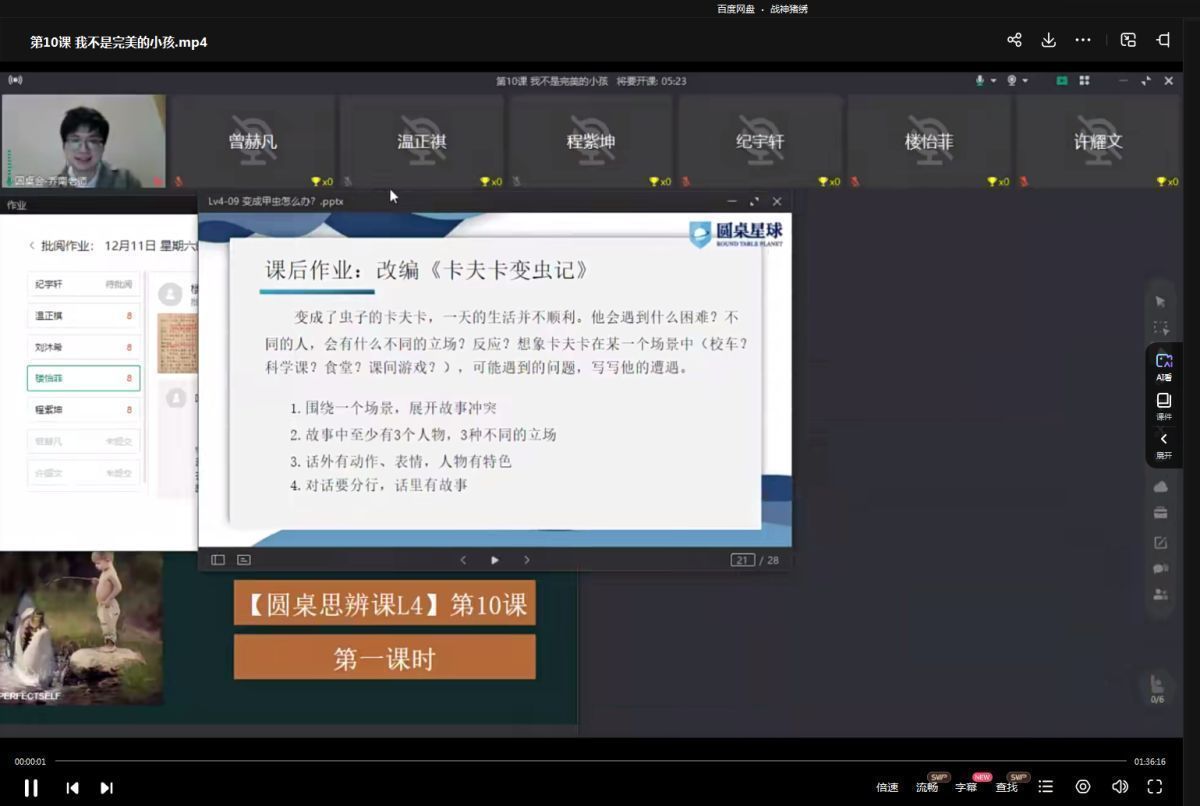1200x806 pixels.
Task: Go to the previous slide in the pptx viewer
Action: click(x=462, y=560)
